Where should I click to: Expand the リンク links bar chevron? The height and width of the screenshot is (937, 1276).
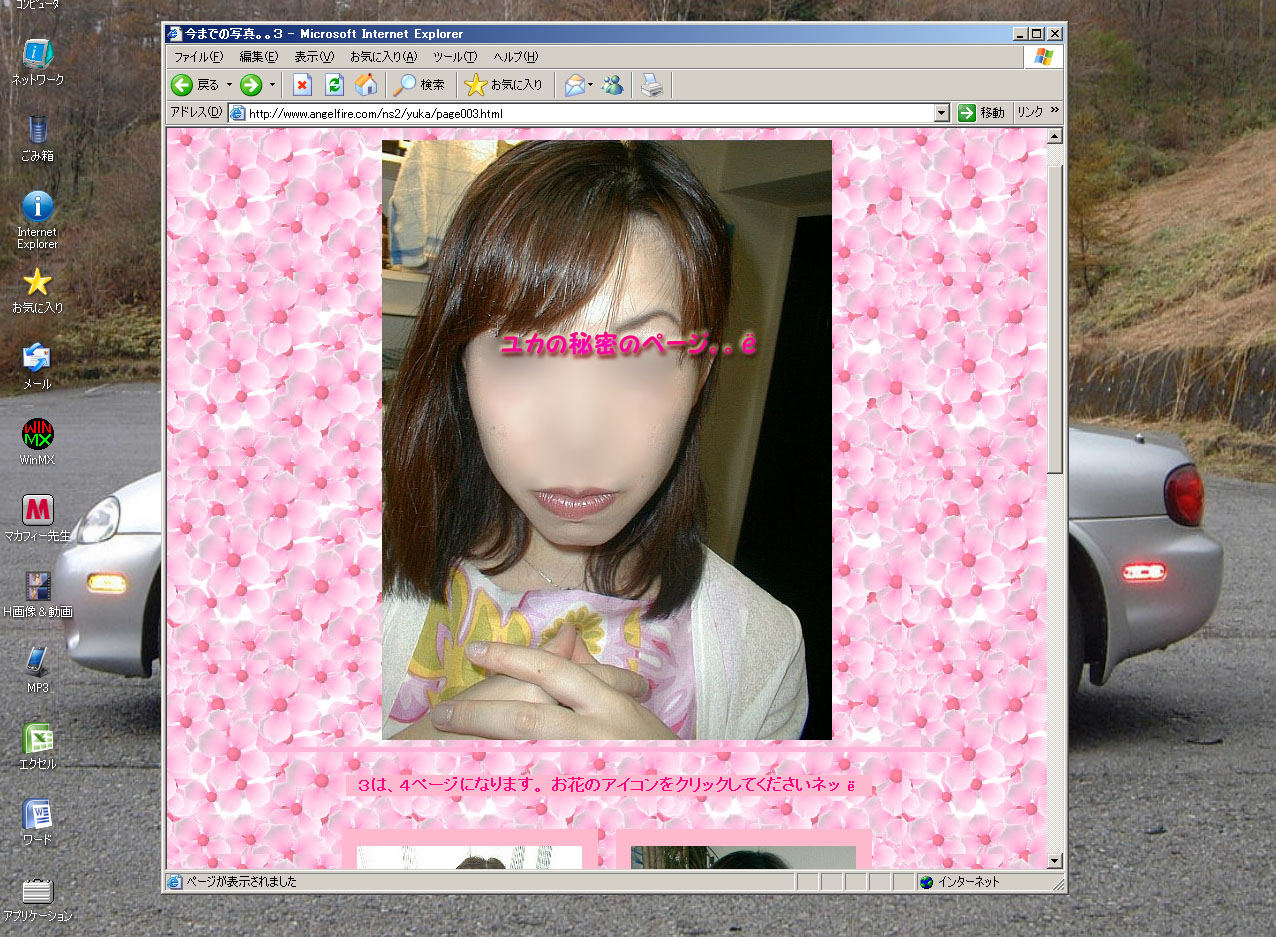tap(1054, 113)
